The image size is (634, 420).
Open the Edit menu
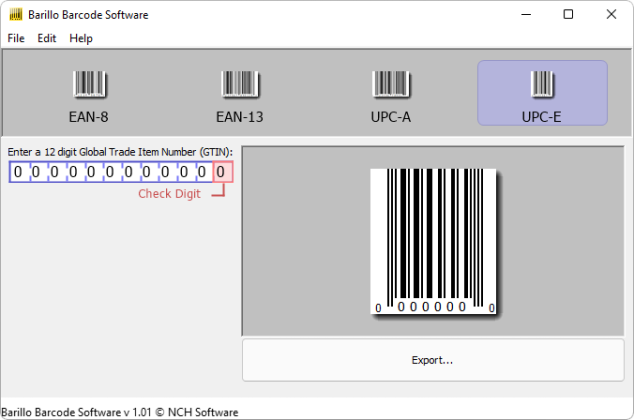(x=46, y=38)
